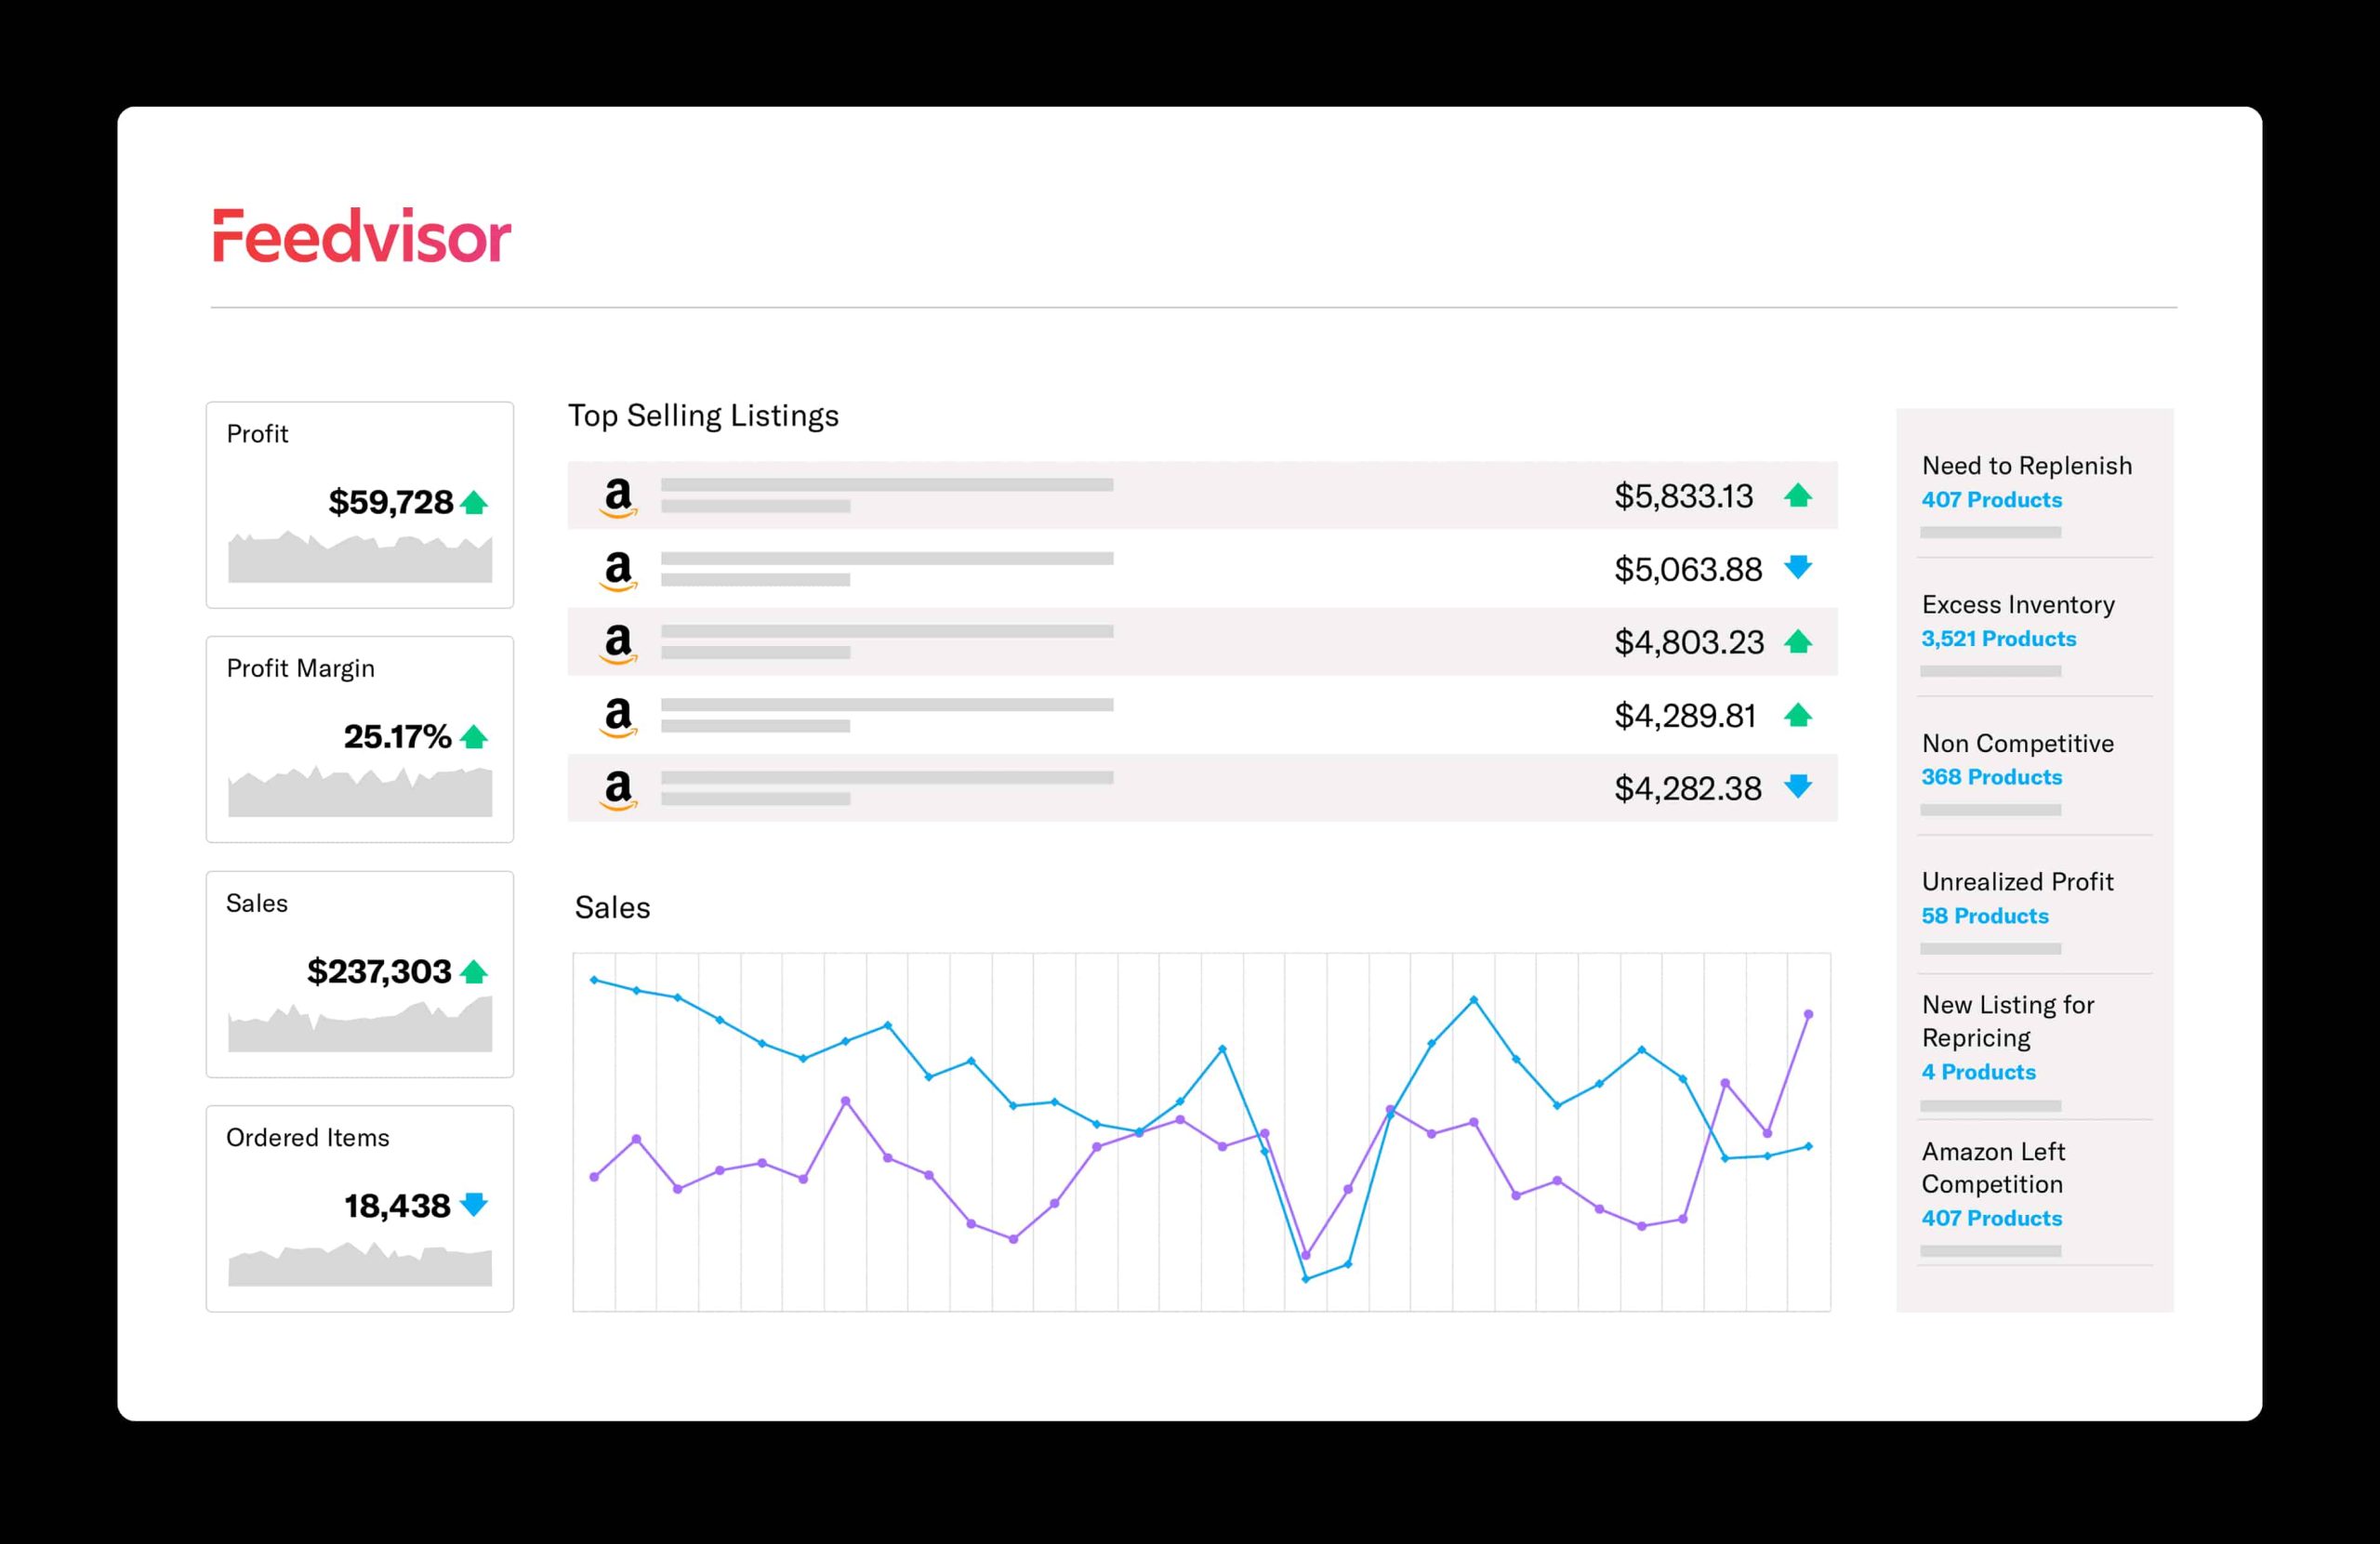The height and width of the screenshot is (1544, 2380).
Task: Click last purple data point in Sales chart
Action: 1808,1015
